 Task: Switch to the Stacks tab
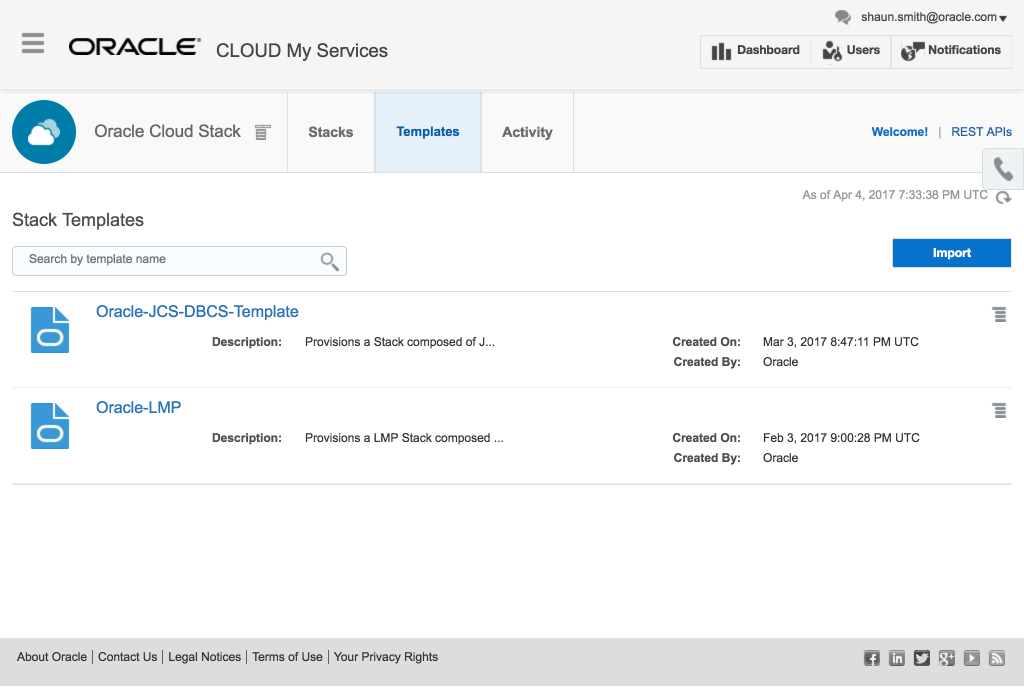330,132
